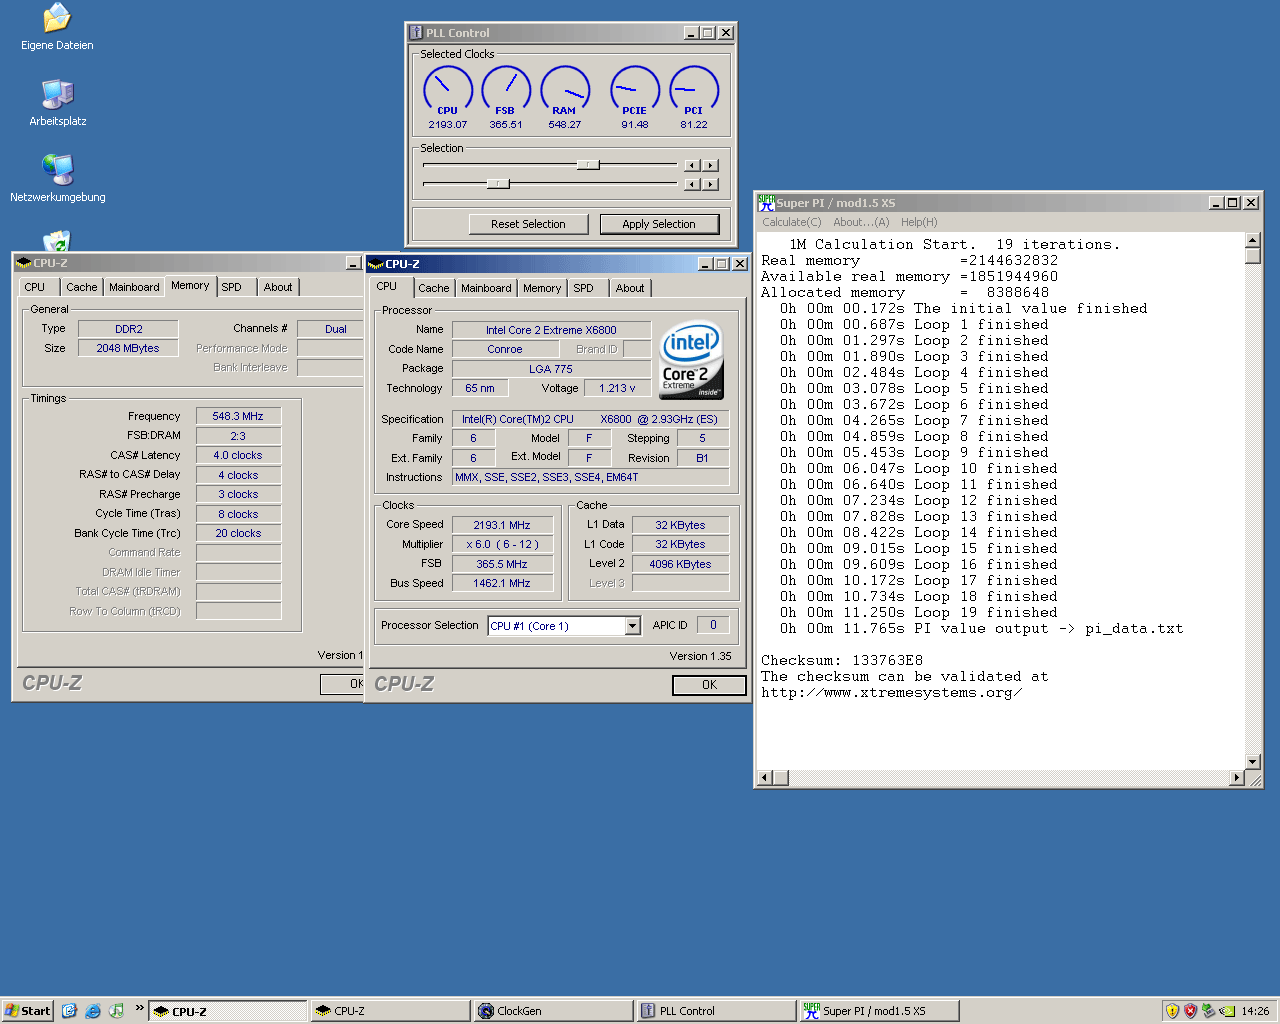
Task: Expand quick launch chevron
Action: coord(139,1008)
